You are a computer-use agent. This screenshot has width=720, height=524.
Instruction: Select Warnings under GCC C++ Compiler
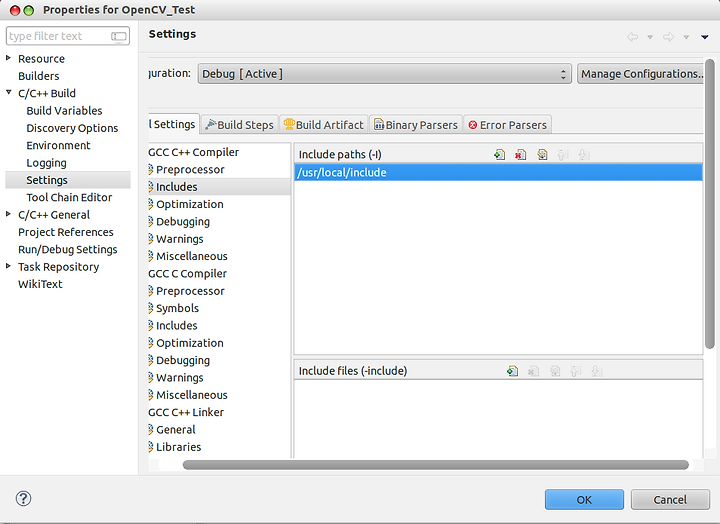180,239
